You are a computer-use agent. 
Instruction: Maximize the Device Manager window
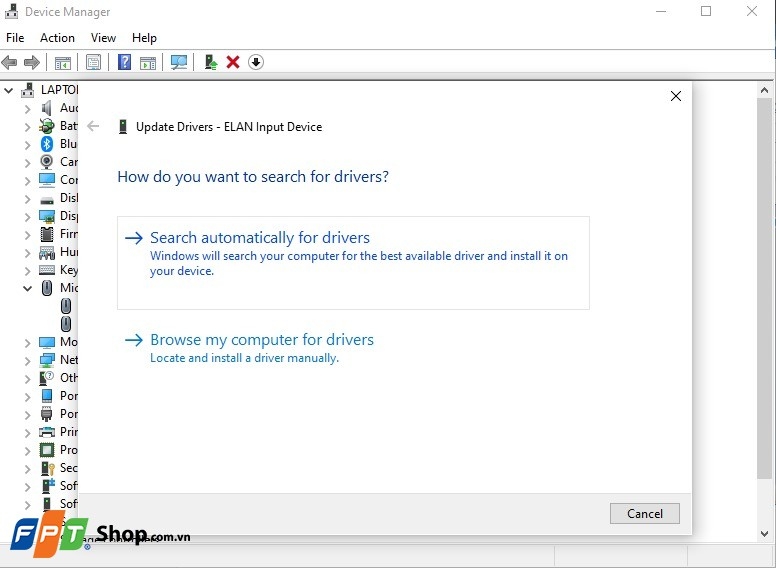(706, 11)
